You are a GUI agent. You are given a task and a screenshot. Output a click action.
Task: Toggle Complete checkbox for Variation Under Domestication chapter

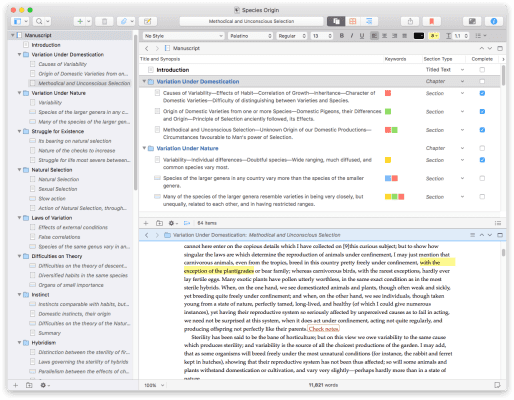pyautogui.click(x=482, y=81)
